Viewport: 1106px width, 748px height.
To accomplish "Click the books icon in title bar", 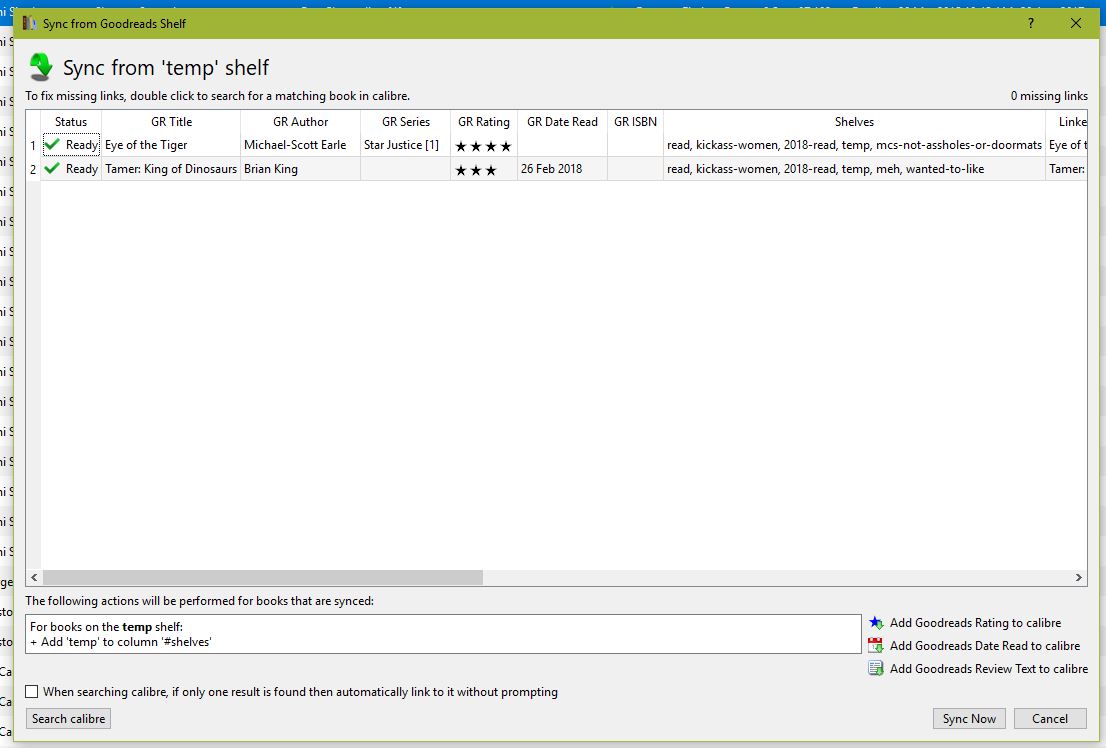I will point(29,23).
